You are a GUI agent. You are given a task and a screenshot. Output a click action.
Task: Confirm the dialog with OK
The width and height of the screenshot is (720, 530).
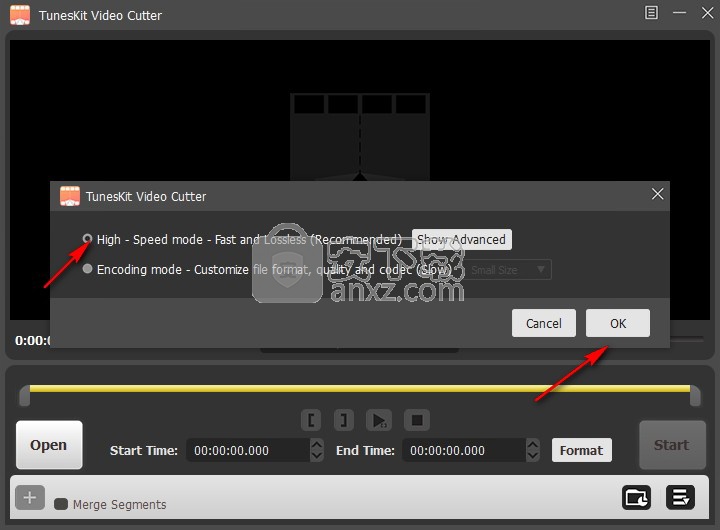point(618,323)
